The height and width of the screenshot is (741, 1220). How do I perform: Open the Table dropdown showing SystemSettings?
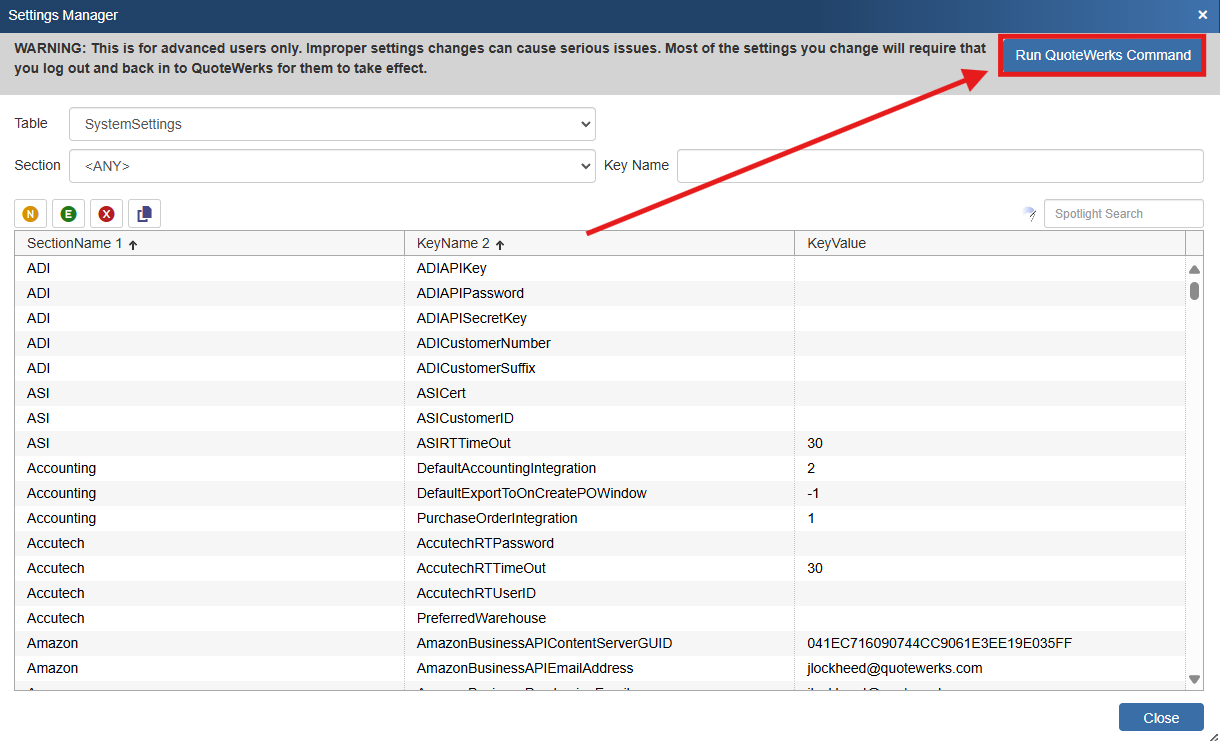click(x=332, y=124)
